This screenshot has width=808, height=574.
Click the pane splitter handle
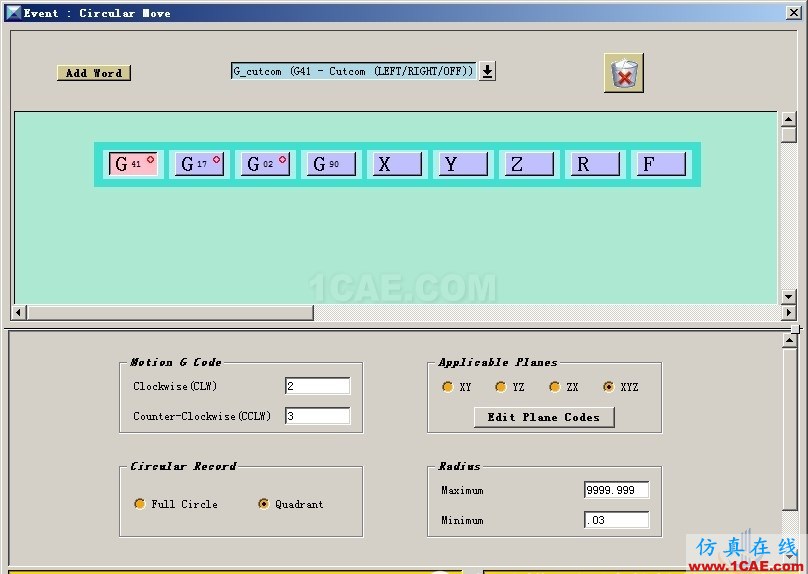pyautogui.click(x=795, y=329)
